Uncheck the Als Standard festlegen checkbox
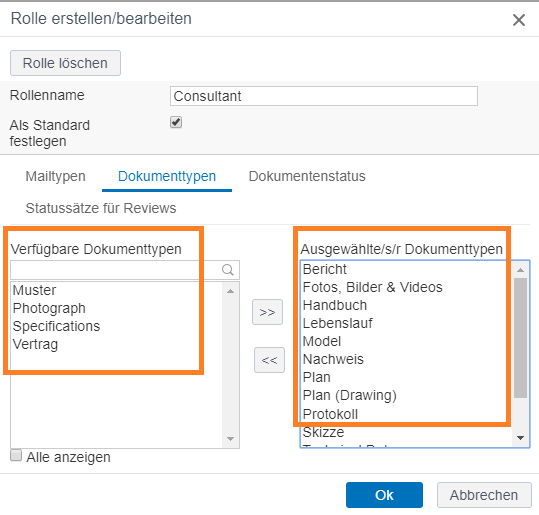 click(x=176, y=122)
